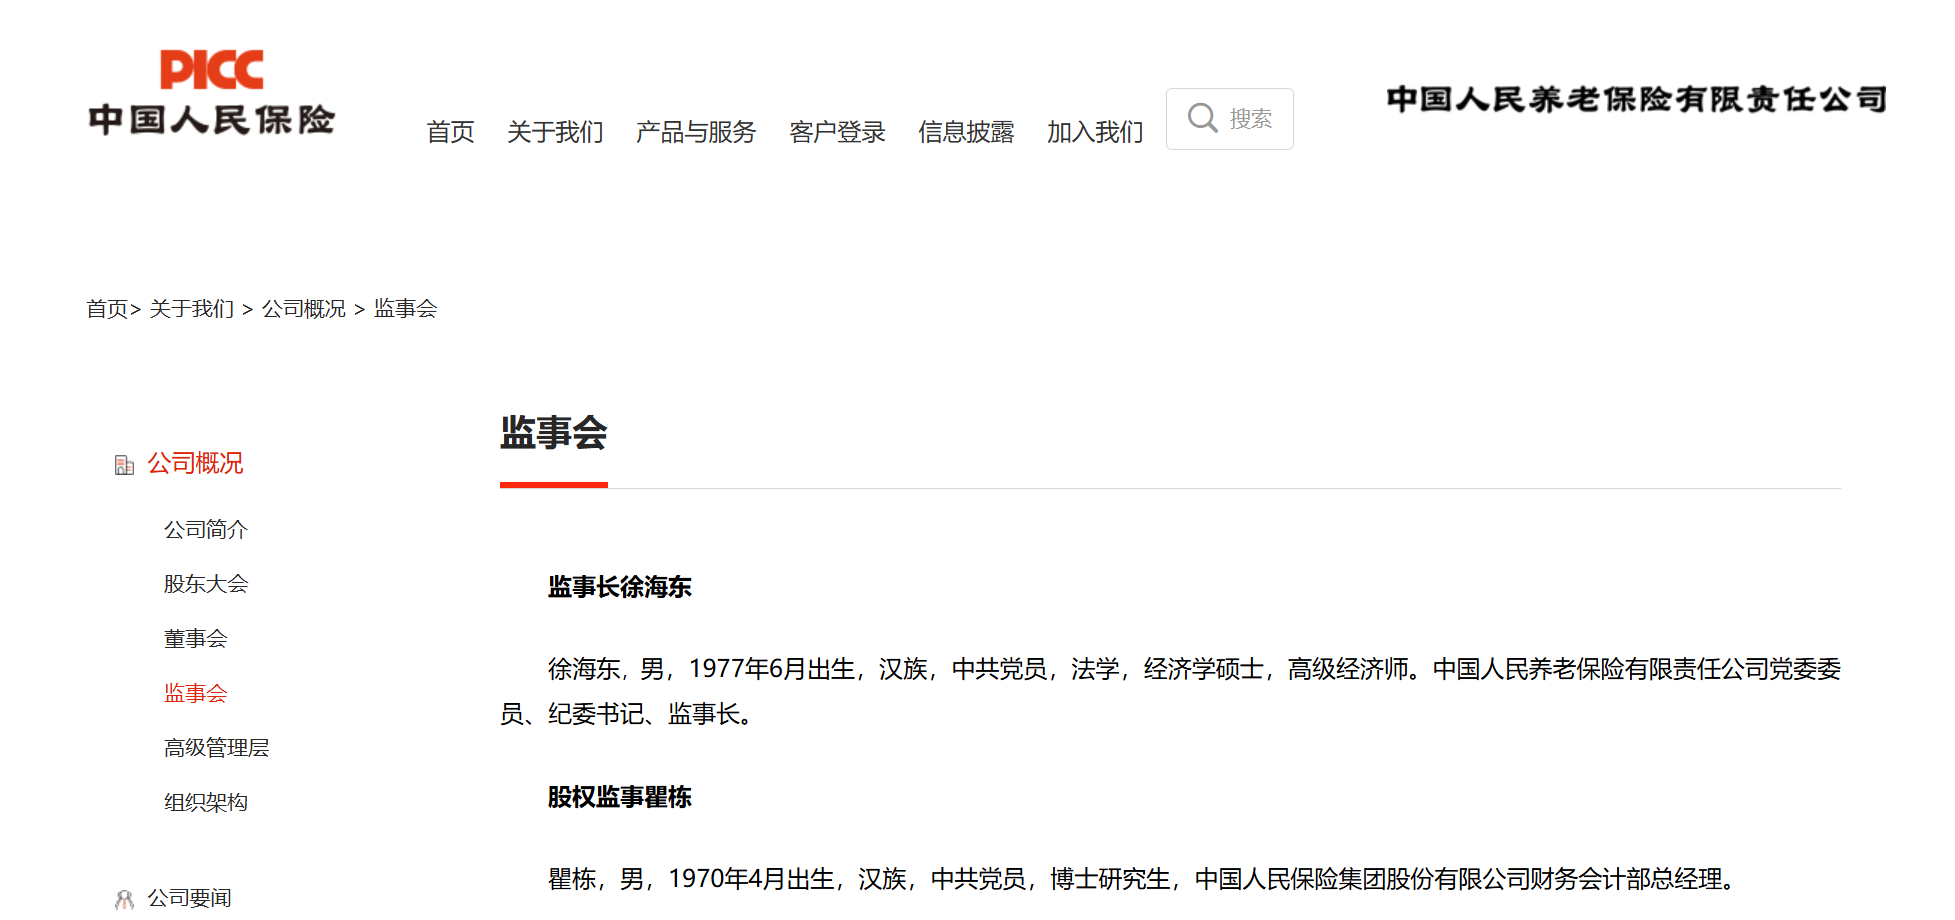Select 公司概况 sidebar section heading

(196, 463)
